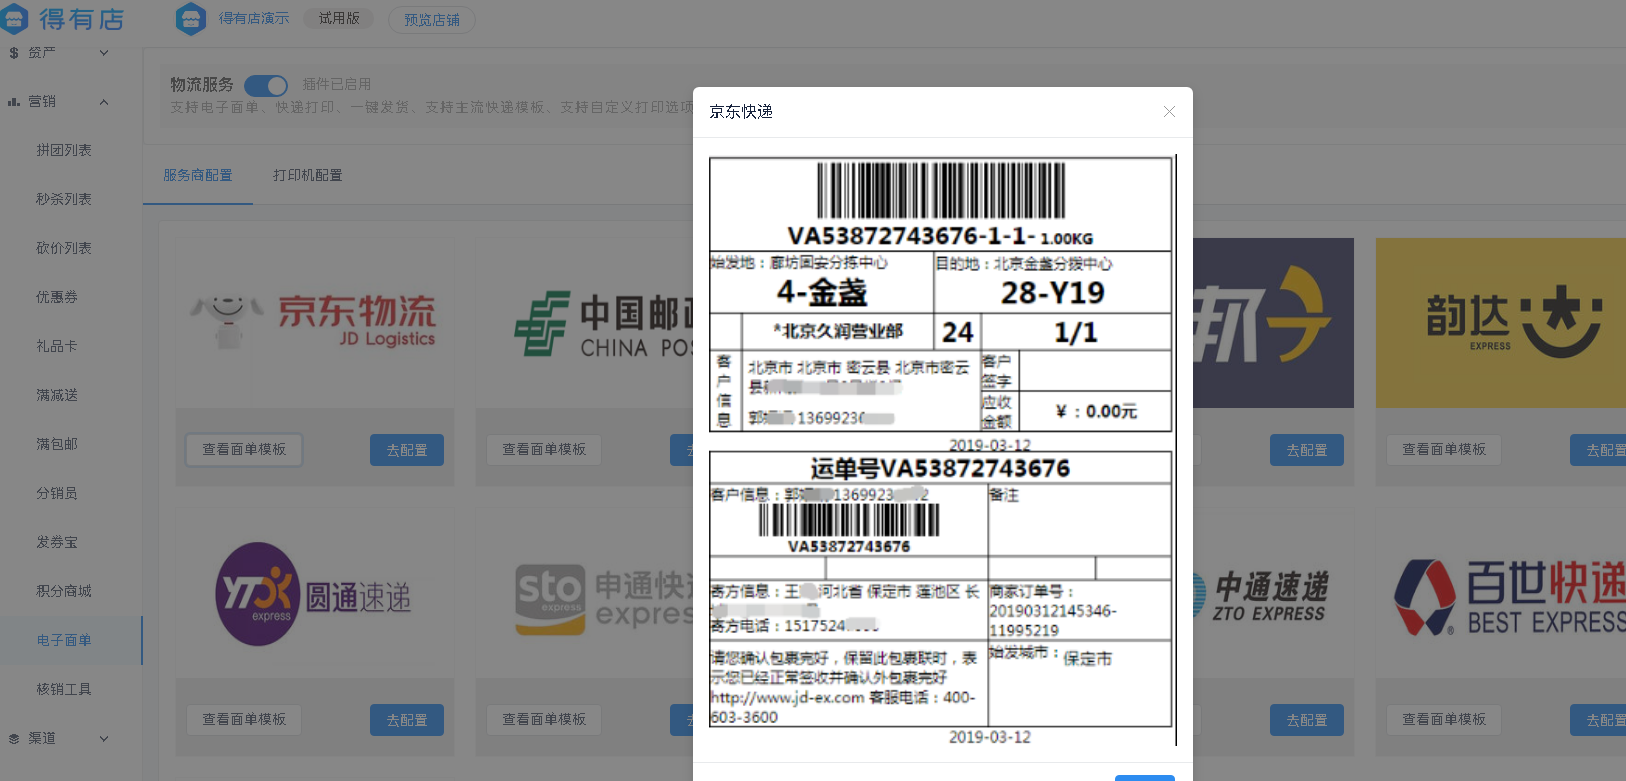
Task: Click the 试用版 badge
Action: point(339,18)
